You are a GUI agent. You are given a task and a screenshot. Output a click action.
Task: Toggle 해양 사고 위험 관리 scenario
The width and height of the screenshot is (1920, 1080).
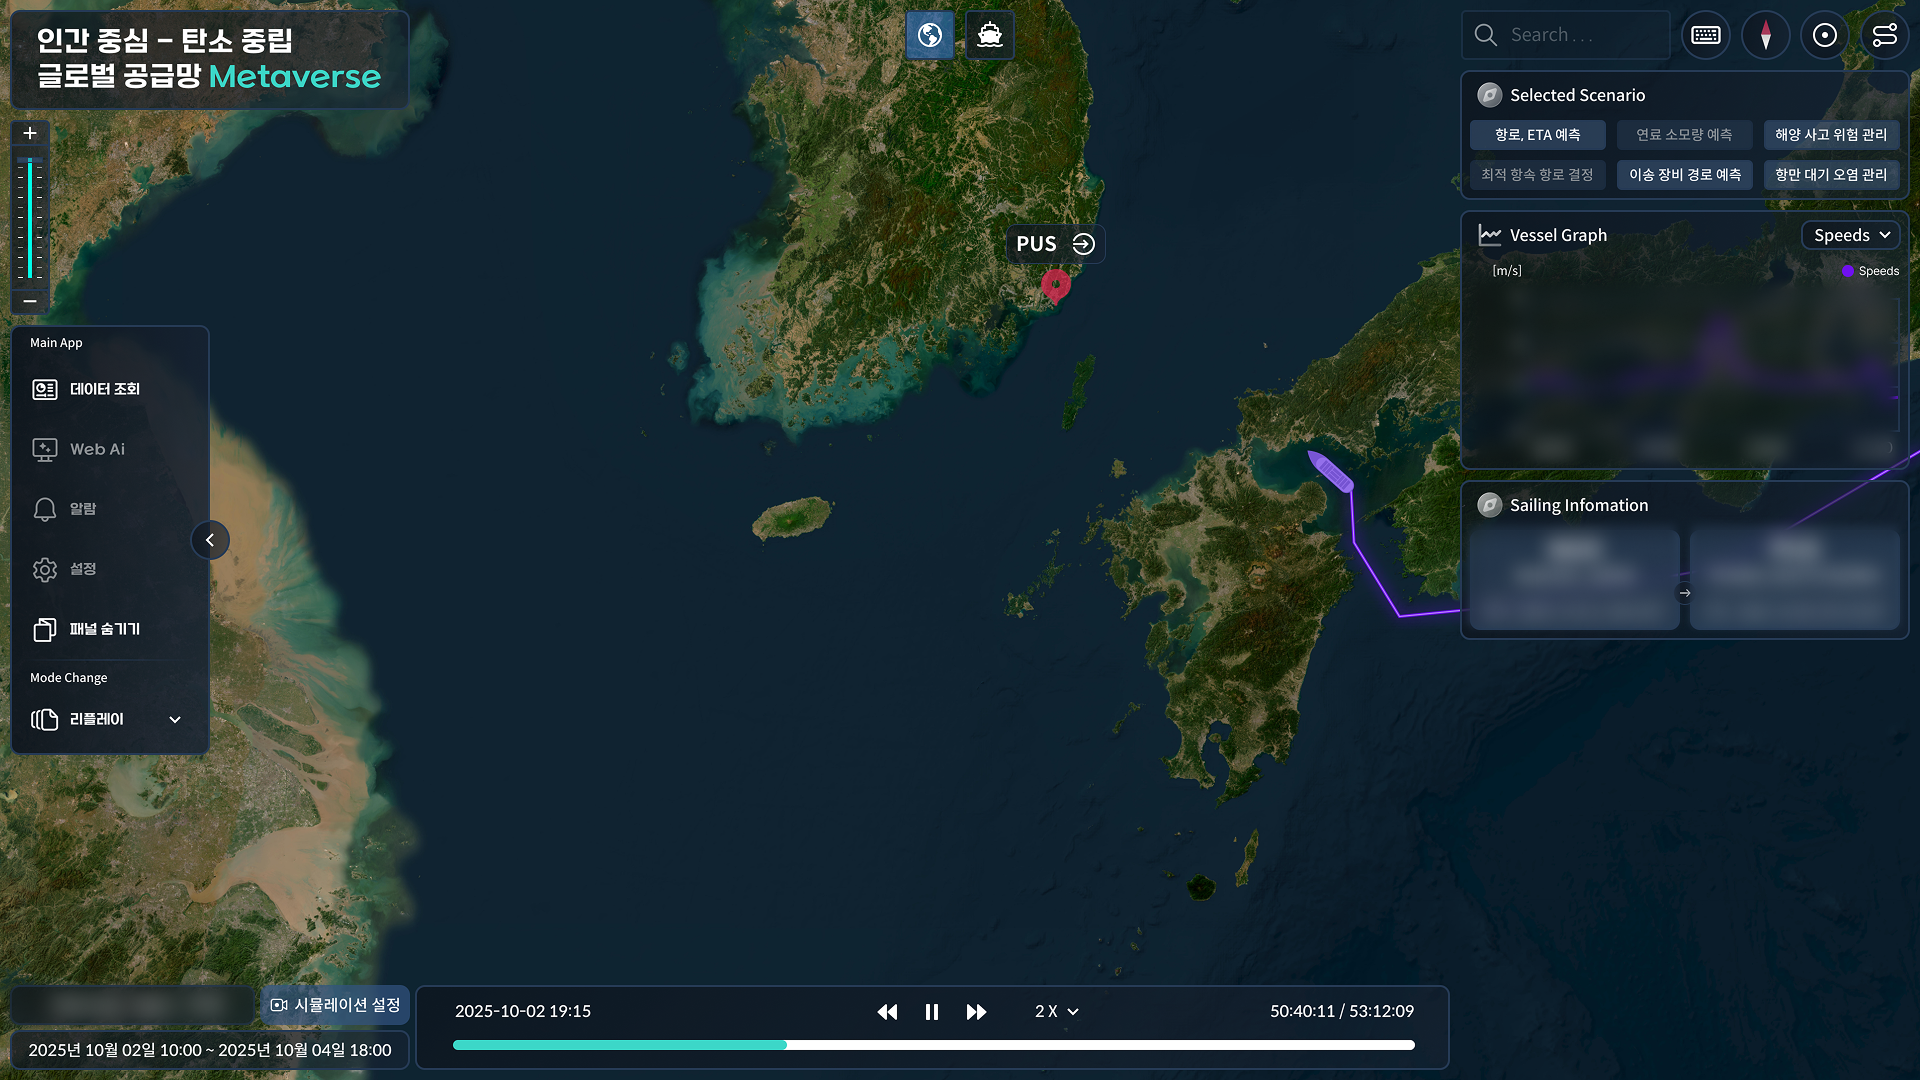coord(1831,135)
